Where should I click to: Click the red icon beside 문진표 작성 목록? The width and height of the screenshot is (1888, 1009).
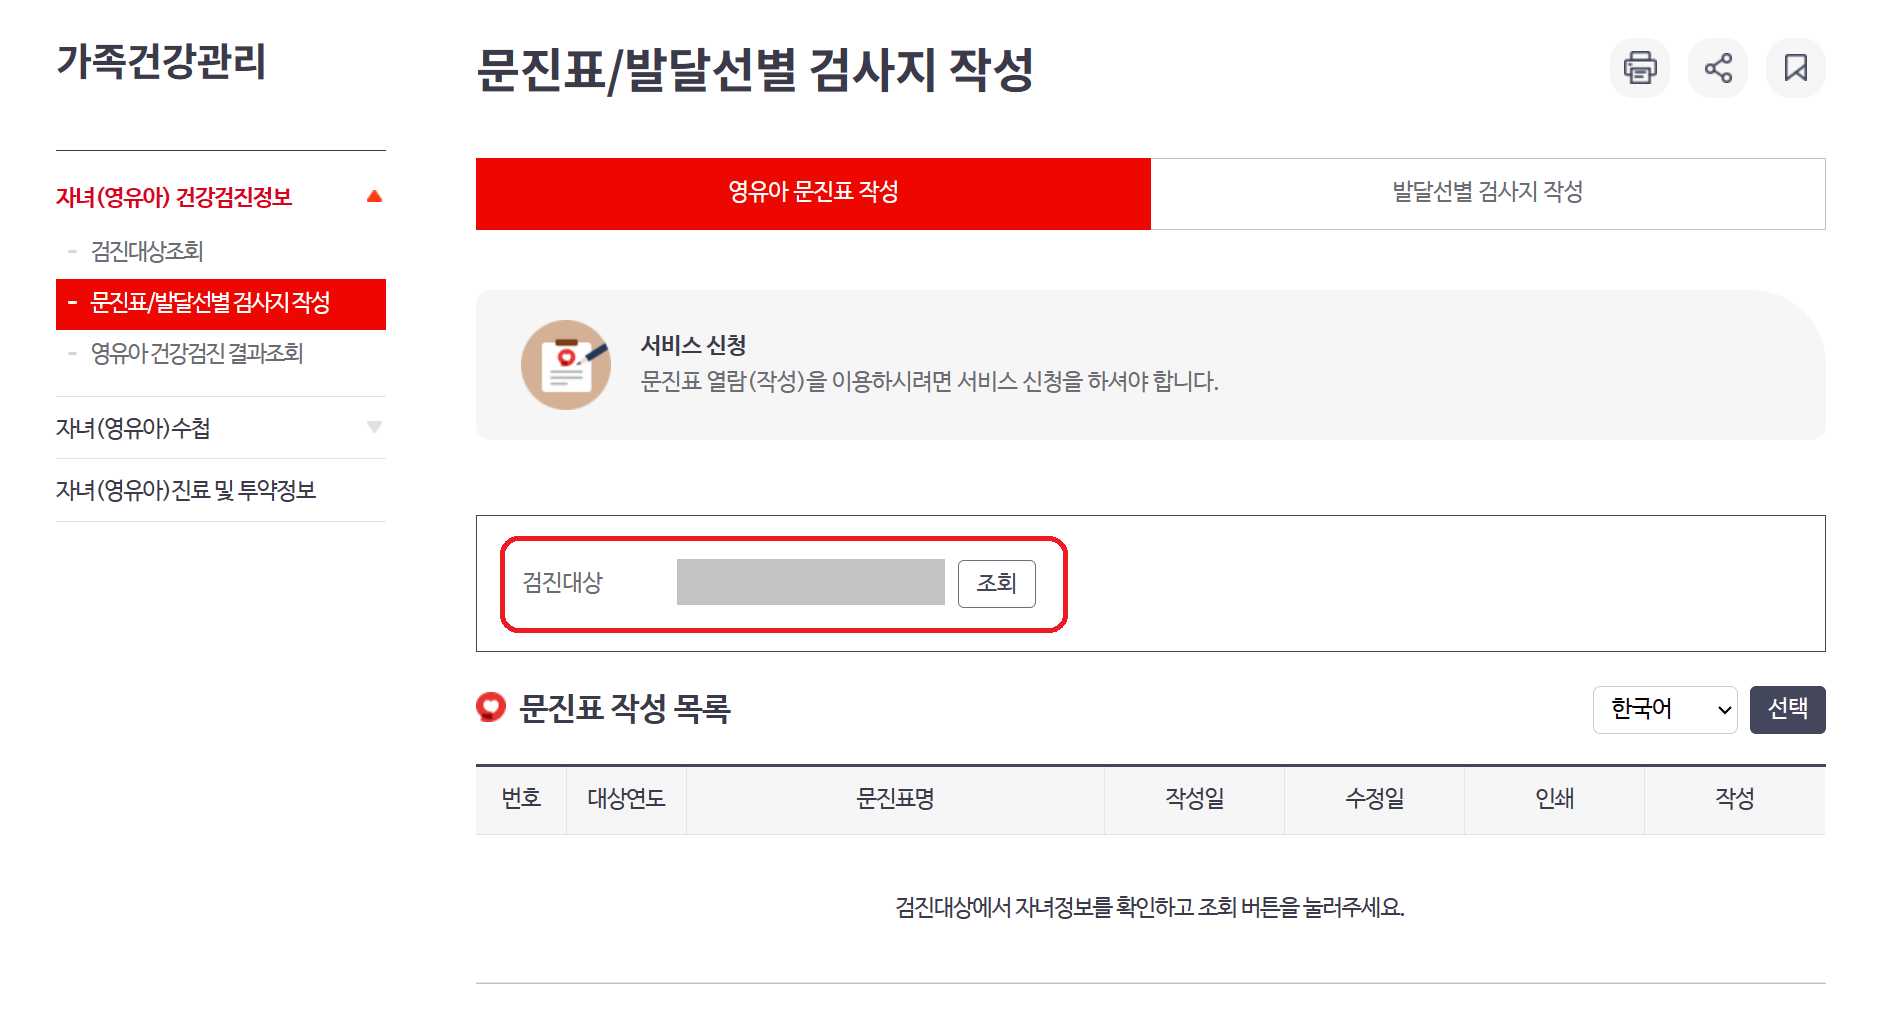pyautogui.click(x=489, y=709)
